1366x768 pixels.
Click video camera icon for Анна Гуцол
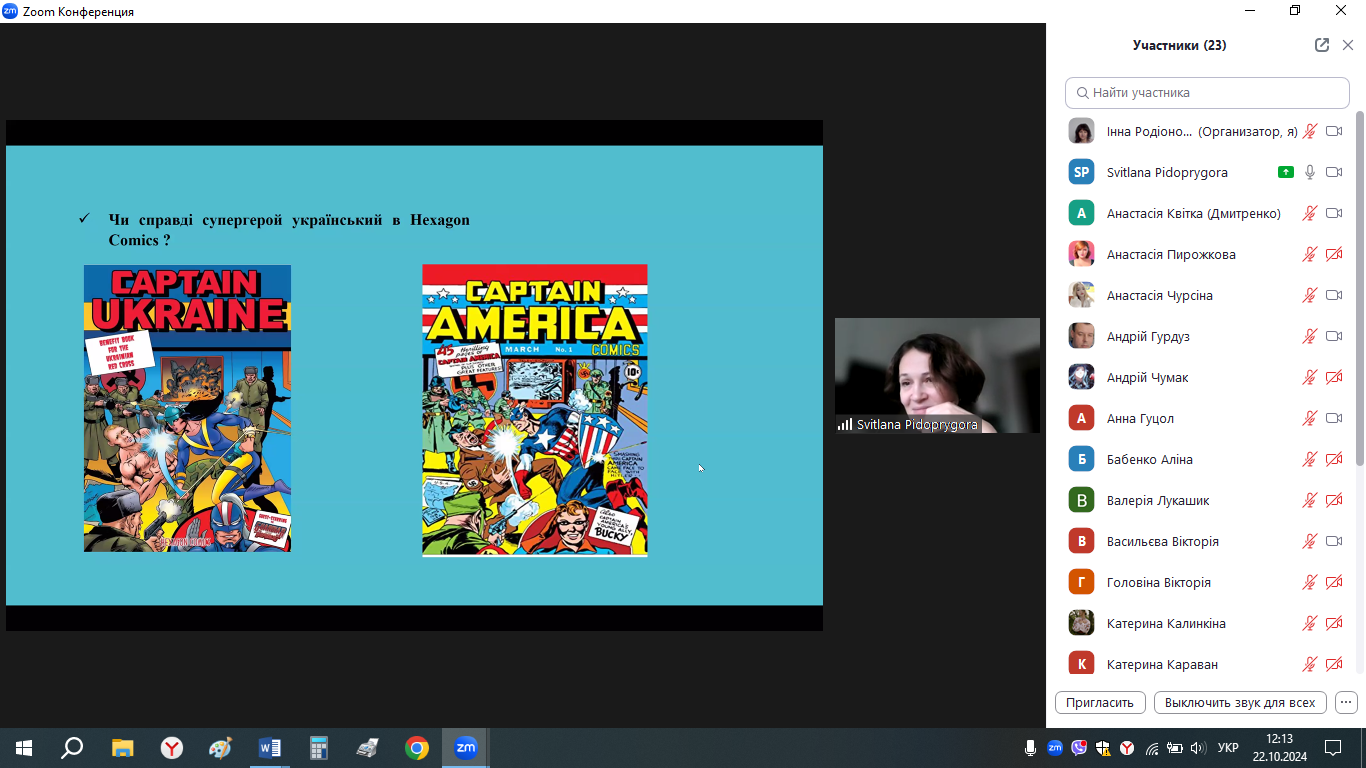pos(1333,418)
